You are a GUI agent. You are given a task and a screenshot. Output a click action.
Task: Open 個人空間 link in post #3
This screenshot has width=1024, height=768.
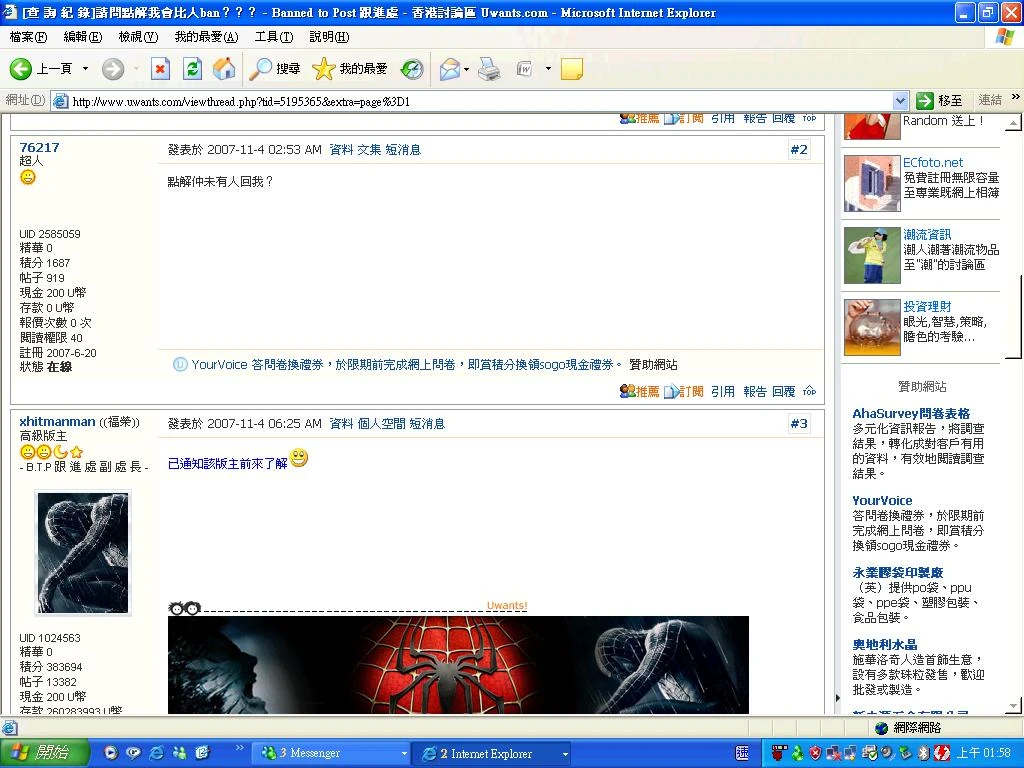381,424
